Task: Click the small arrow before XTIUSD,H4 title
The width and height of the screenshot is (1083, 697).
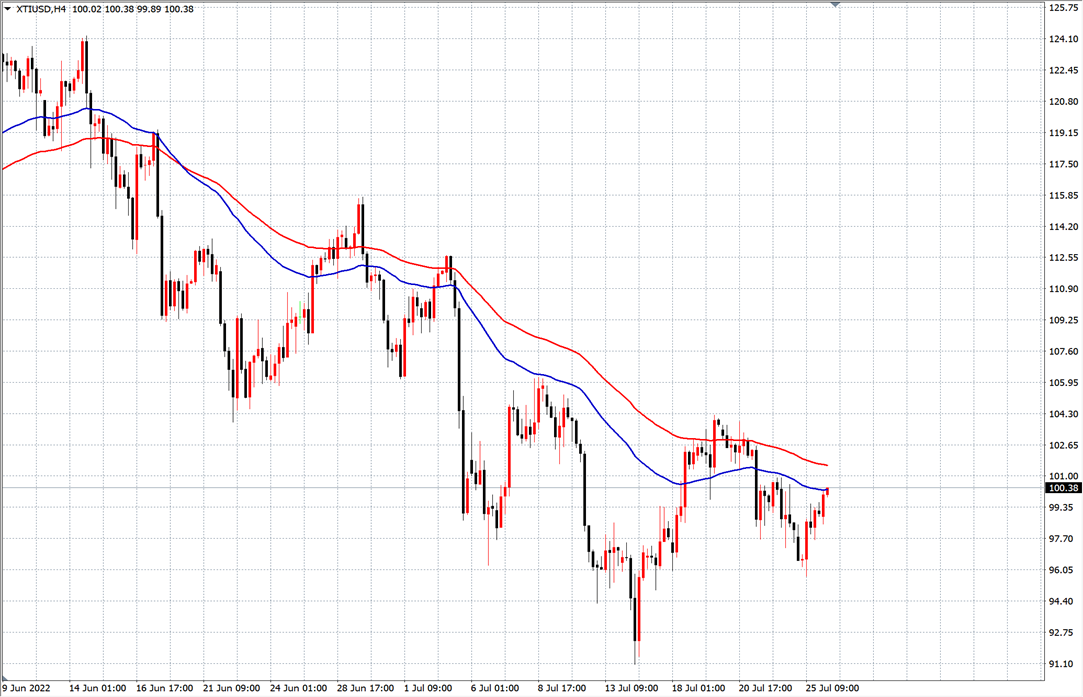Action: tap(8, 9)
